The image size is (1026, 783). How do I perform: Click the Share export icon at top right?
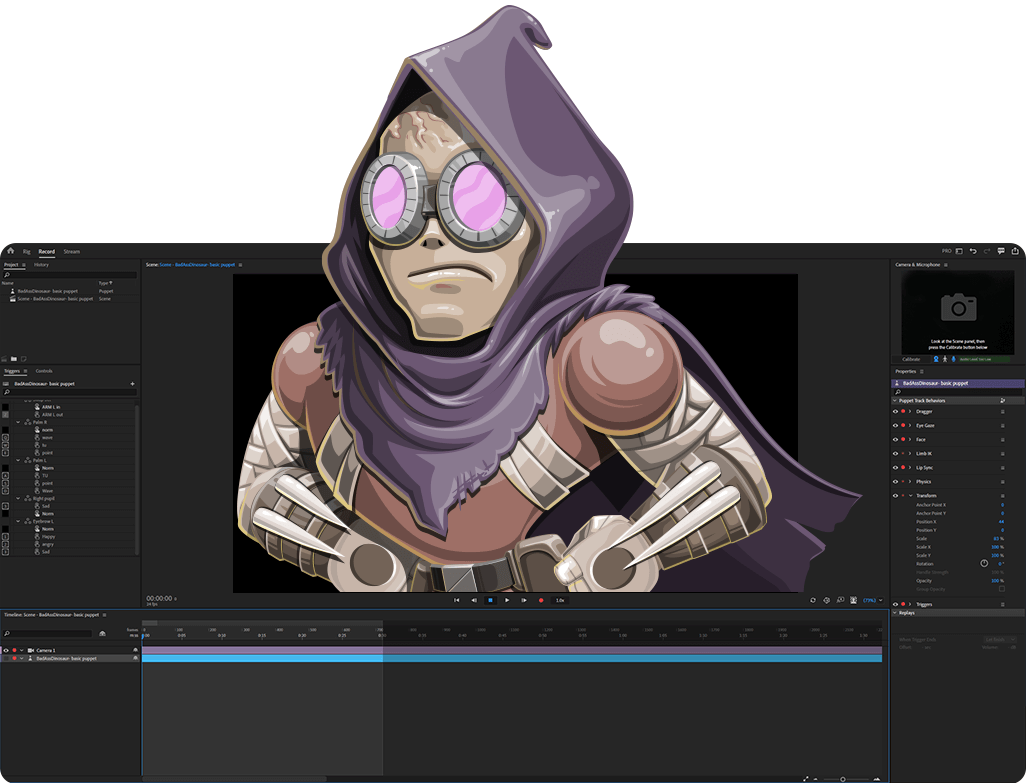(1015, 251)
